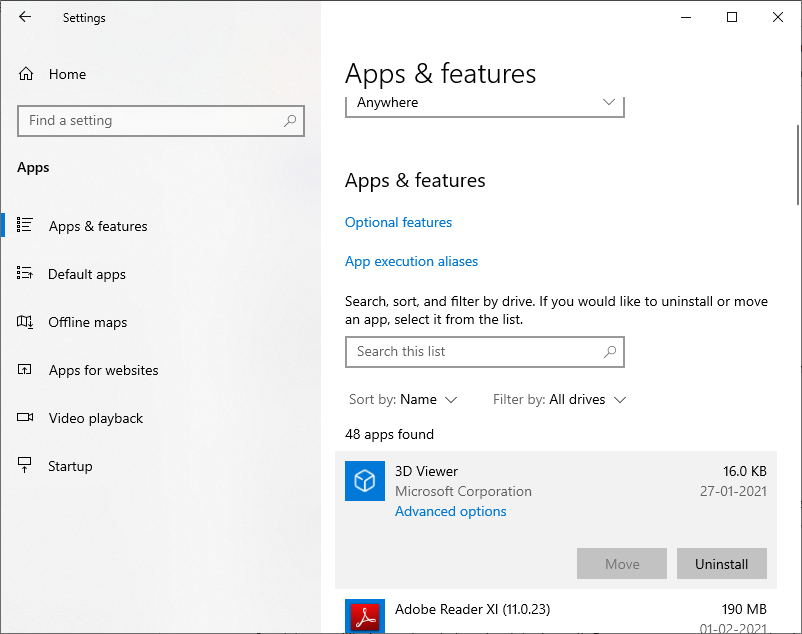
Task: Open the Optional features link
Action: [x=398, y=222]
